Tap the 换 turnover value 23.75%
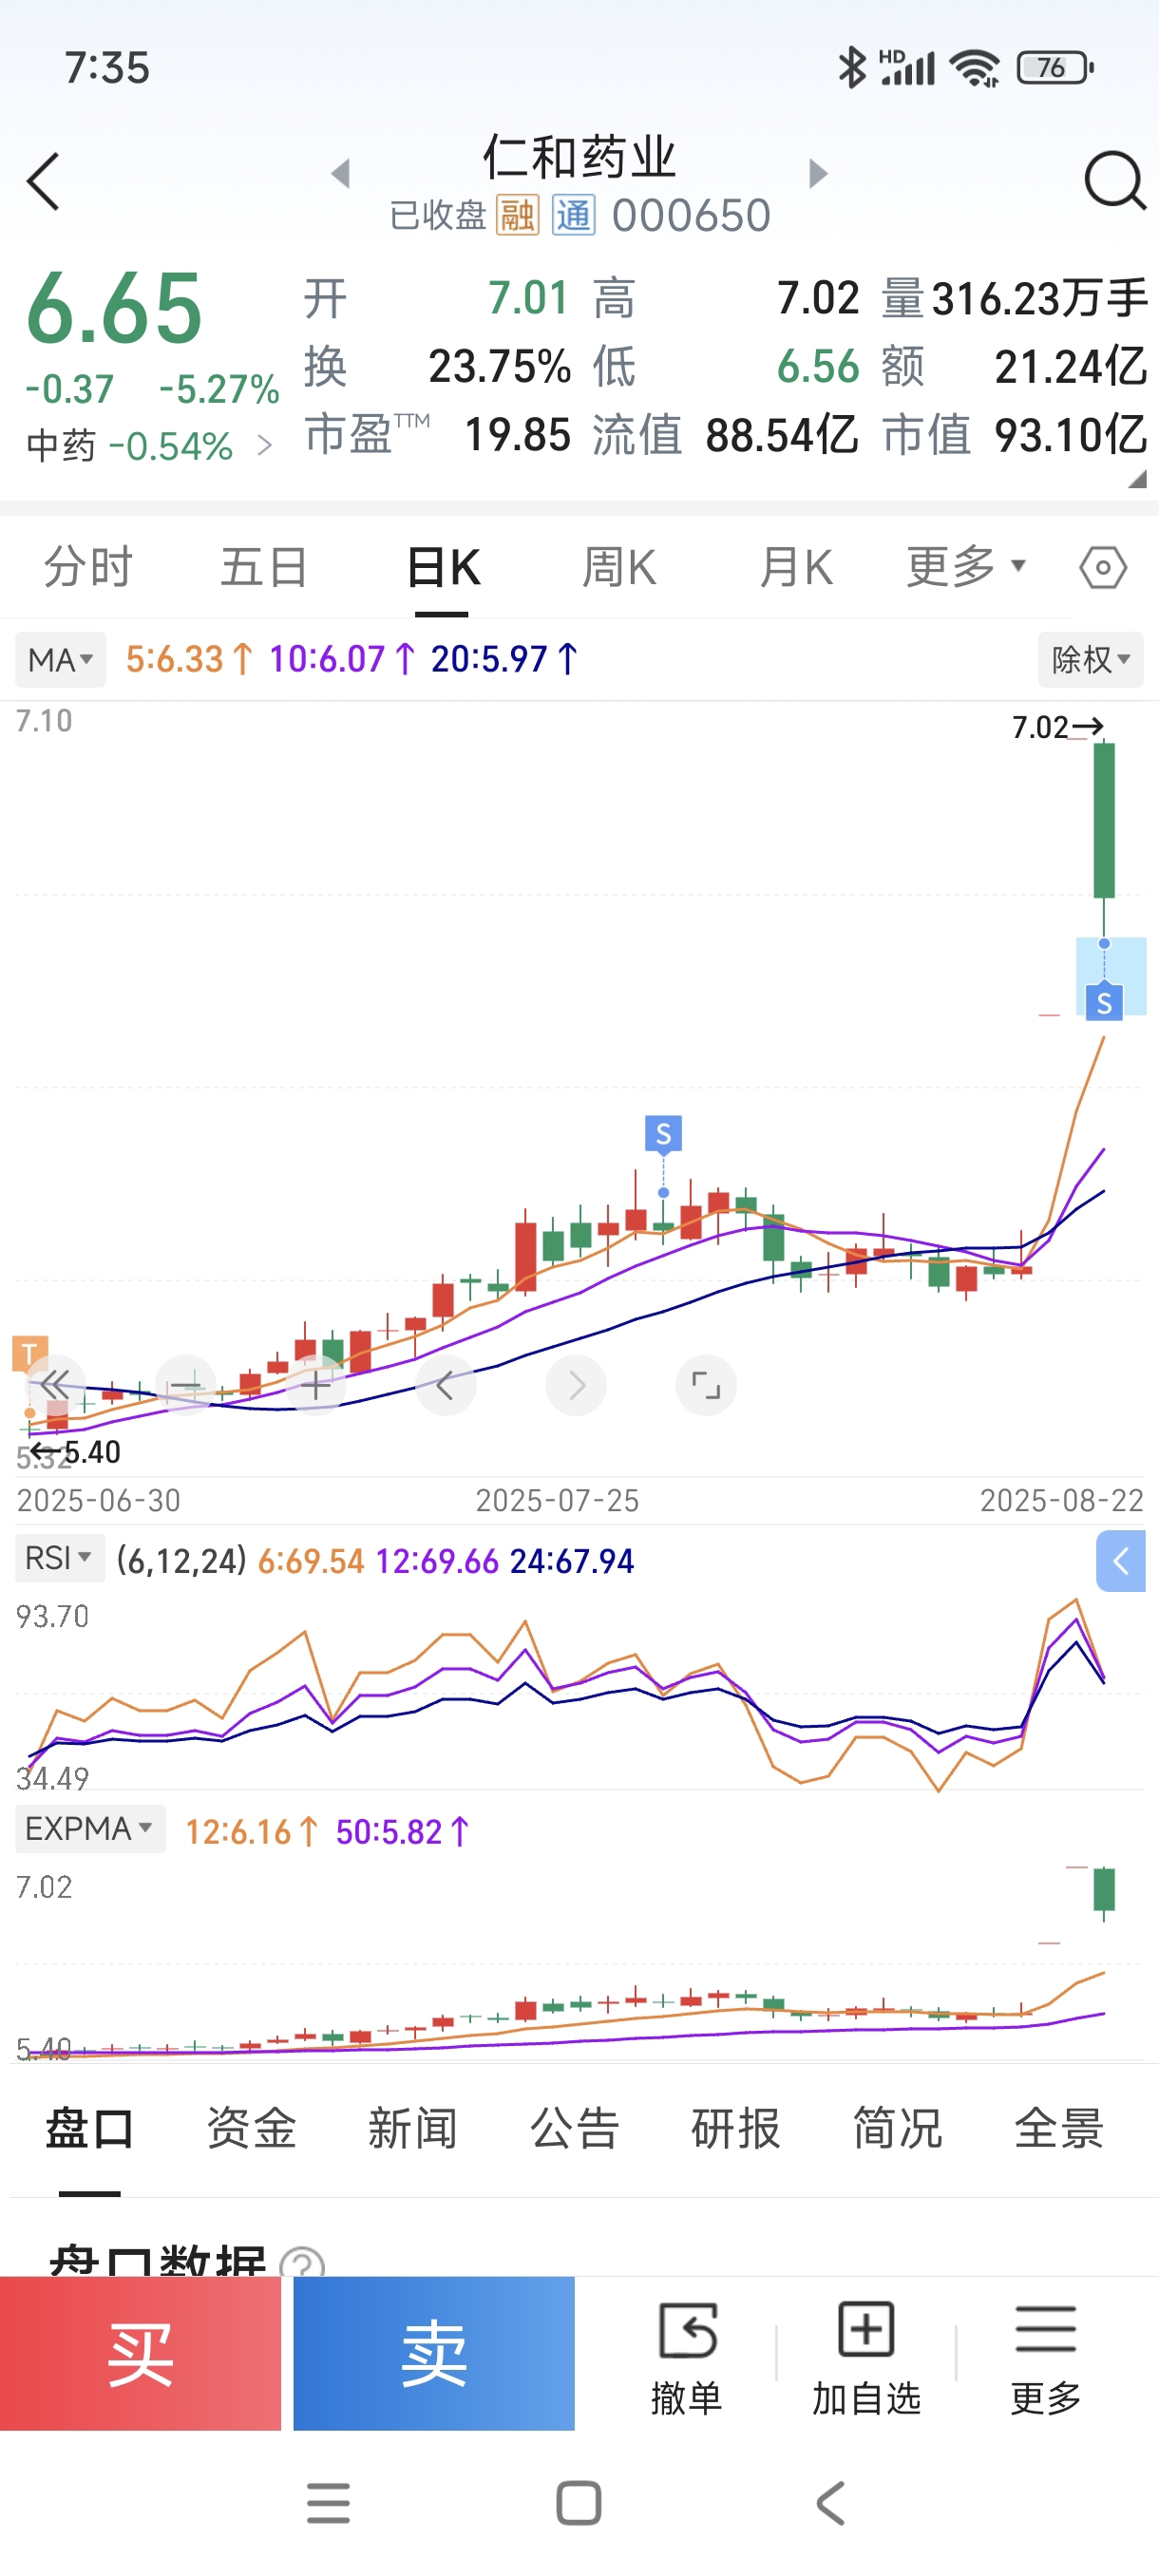This screenshot has width=1159, height=2576. pos(500,367)
